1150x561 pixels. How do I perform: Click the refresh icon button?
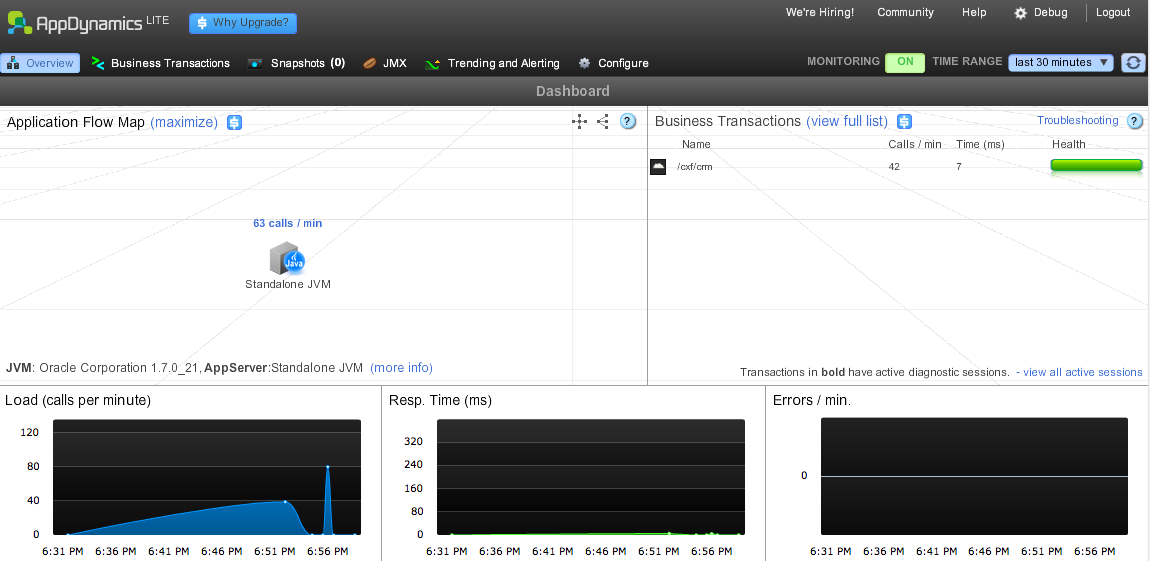click(1133, 62)
